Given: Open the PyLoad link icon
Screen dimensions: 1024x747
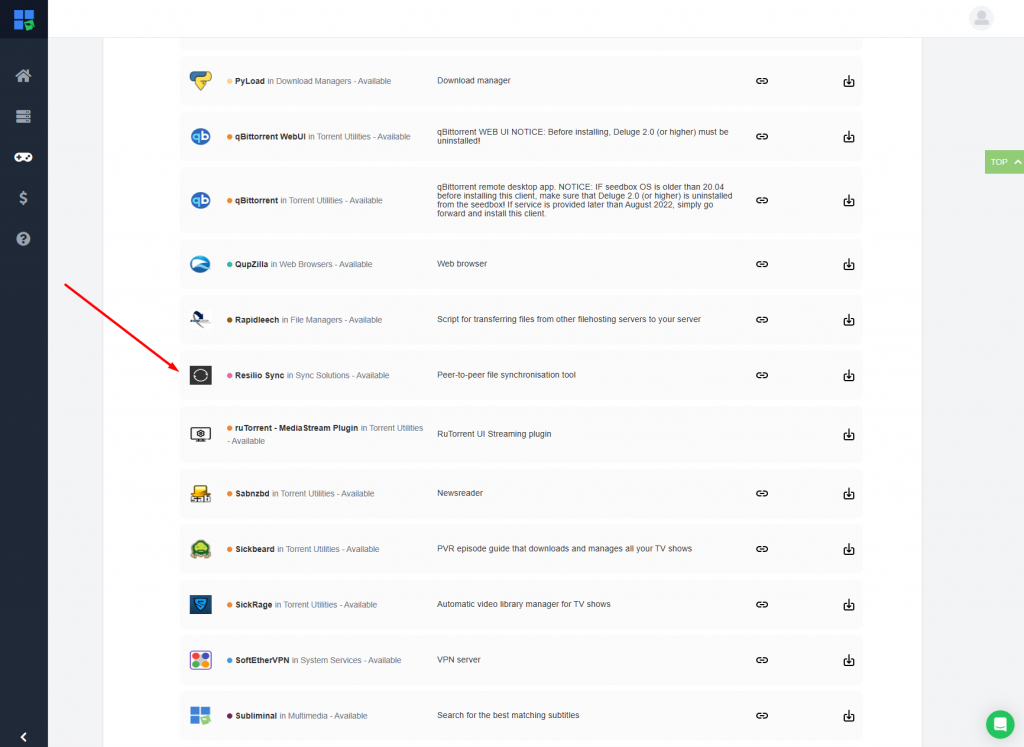Looking at the screenshot, I should (761, 81).
